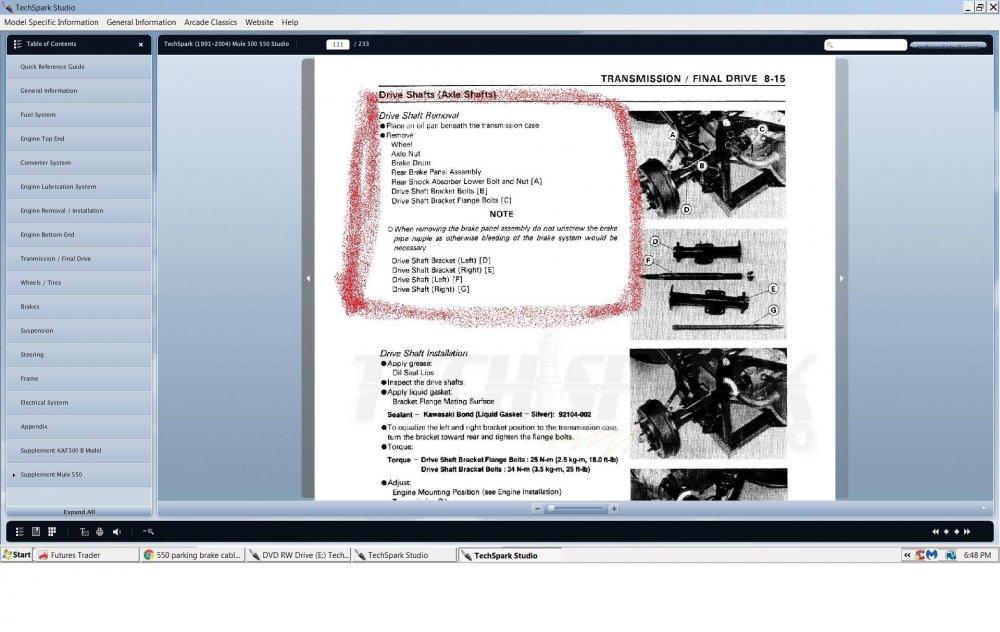
Task: Toggle table of contents list icon in bottom toolbar
Action: (20, 532)
